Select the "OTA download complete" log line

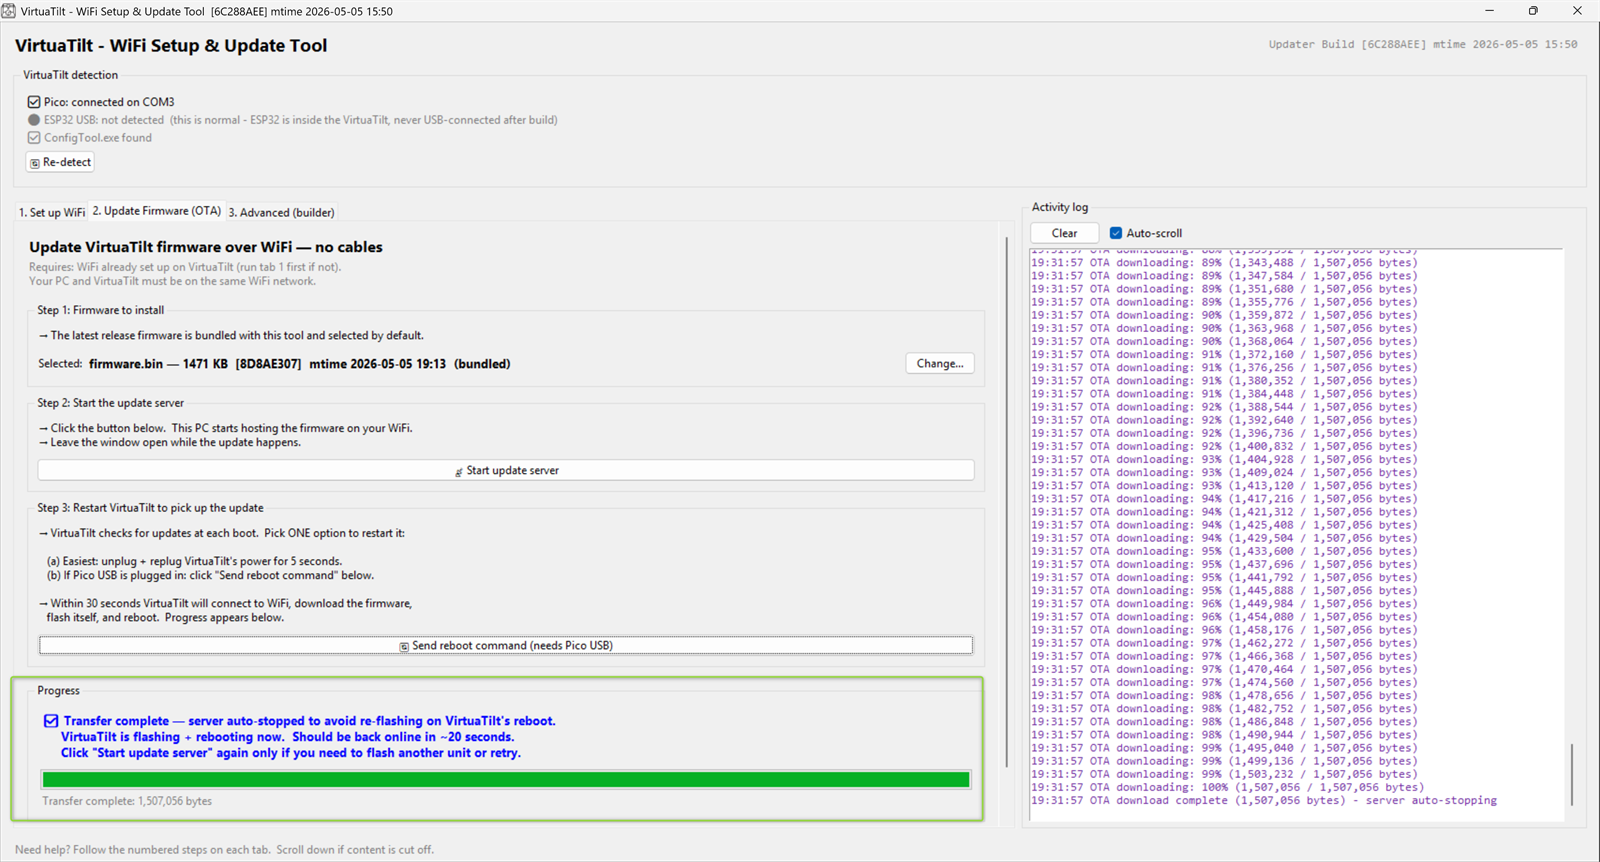(1264, 801)
